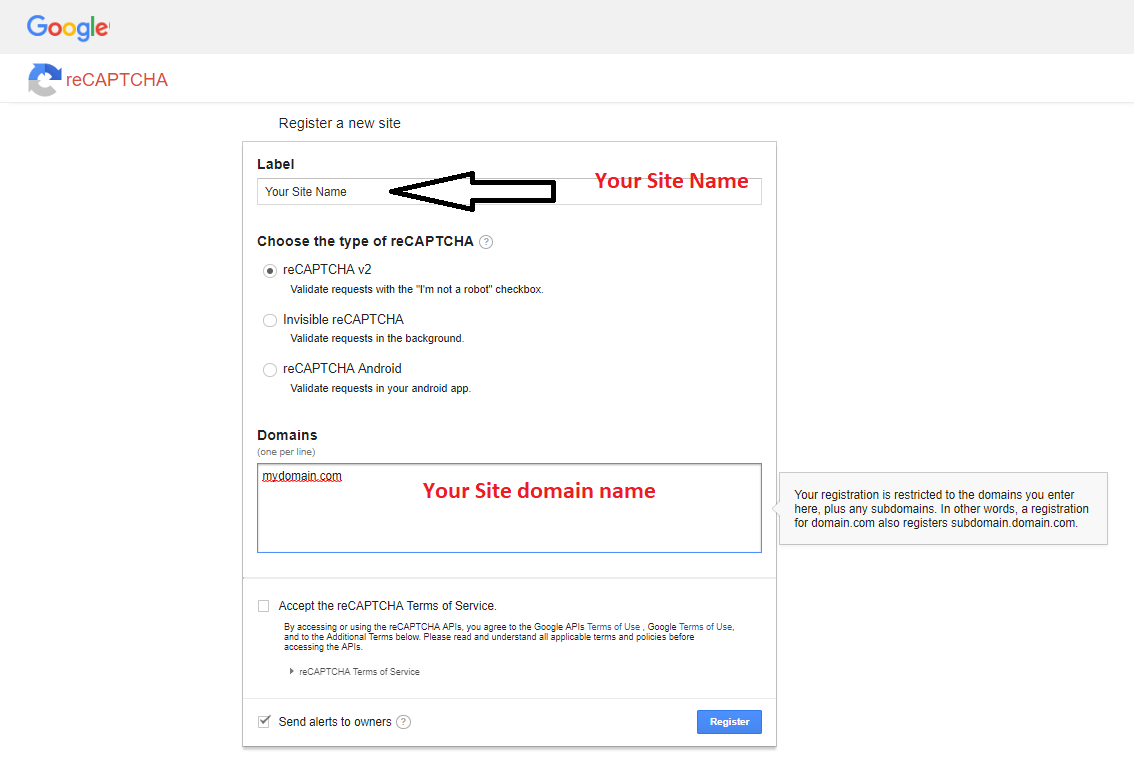The width and height of the screenshot is (1134, 770).
Task: Click the reCAPTCHA arrows logo icon
Action: coord(44,80)
